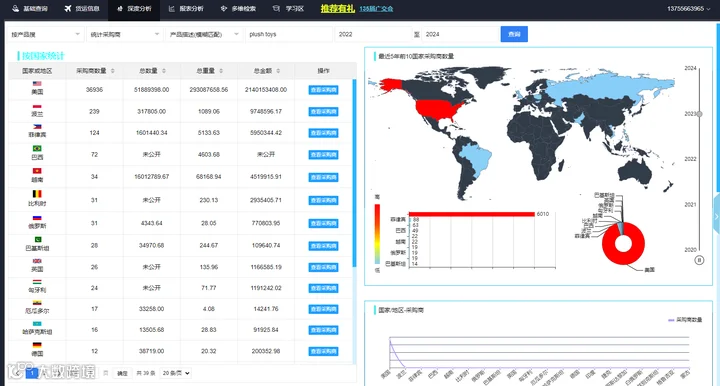The width and height of the screenshot is (720, 386).
Task: Open the 推荐有礼 promotional link
Action: [x=338, y=8]
